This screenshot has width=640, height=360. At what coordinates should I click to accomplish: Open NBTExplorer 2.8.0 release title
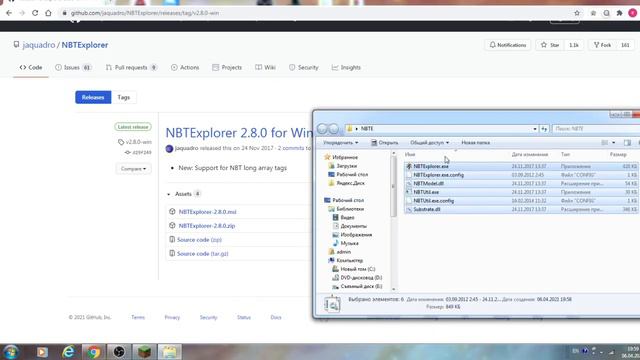[239, 133]
